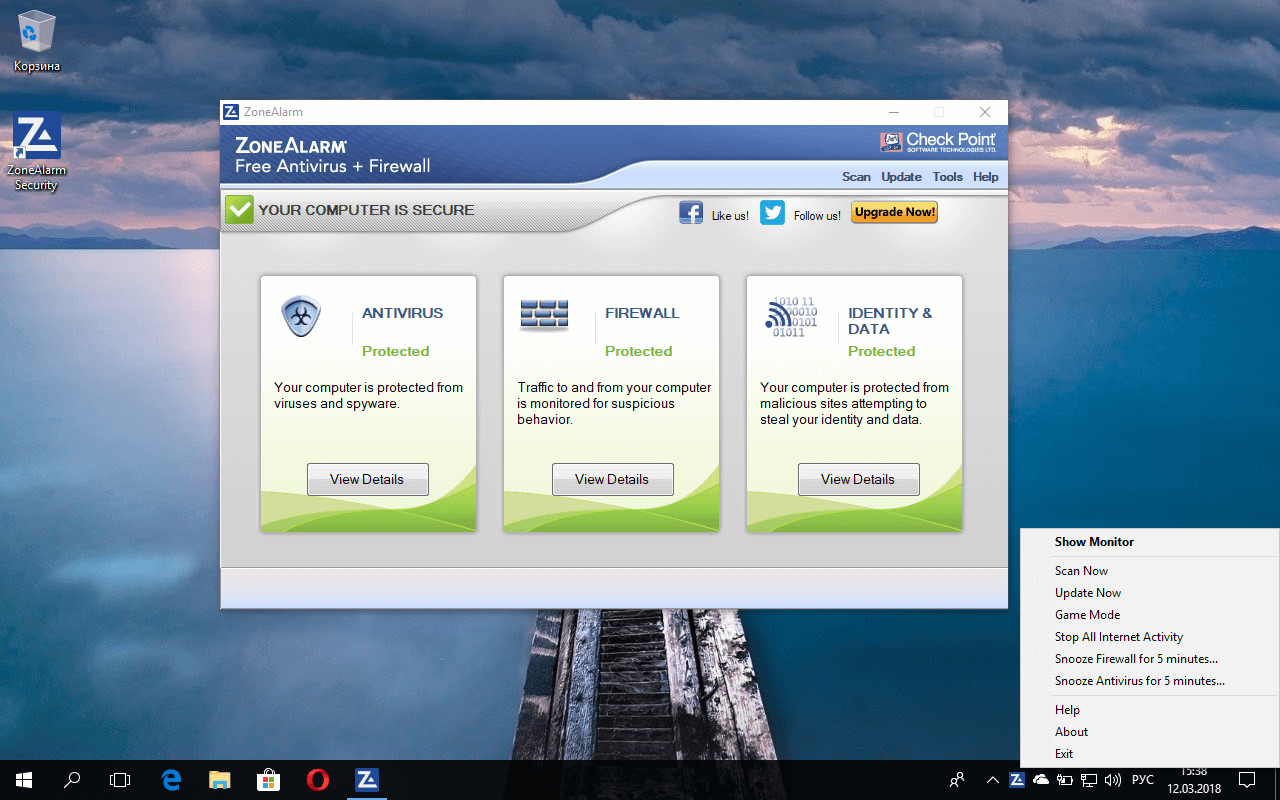
Task: Open the Tools menu
Action: tap(947, 176)
